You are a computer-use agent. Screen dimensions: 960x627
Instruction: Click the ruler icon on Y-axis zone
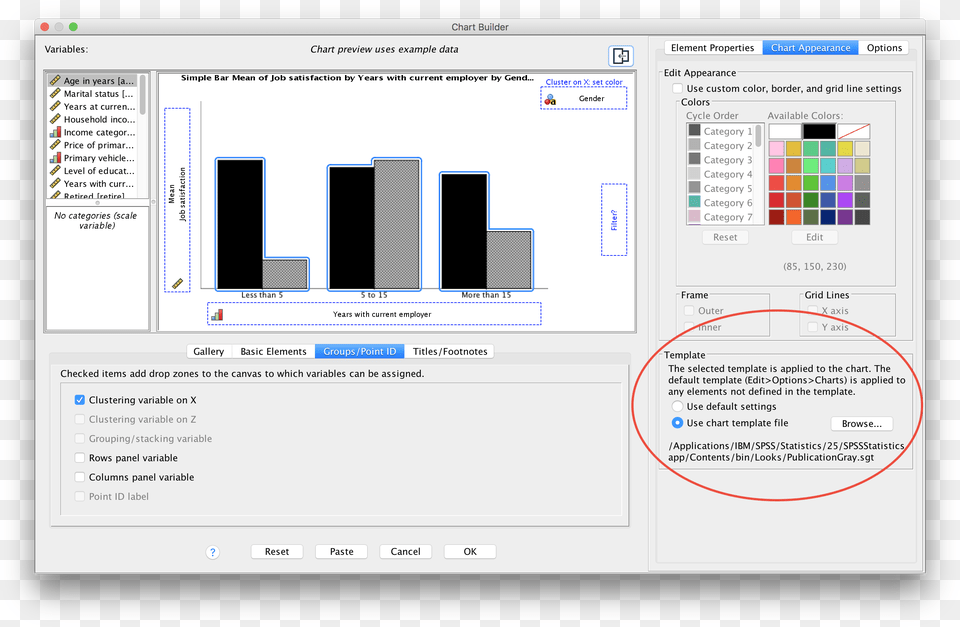click(177, 284)
